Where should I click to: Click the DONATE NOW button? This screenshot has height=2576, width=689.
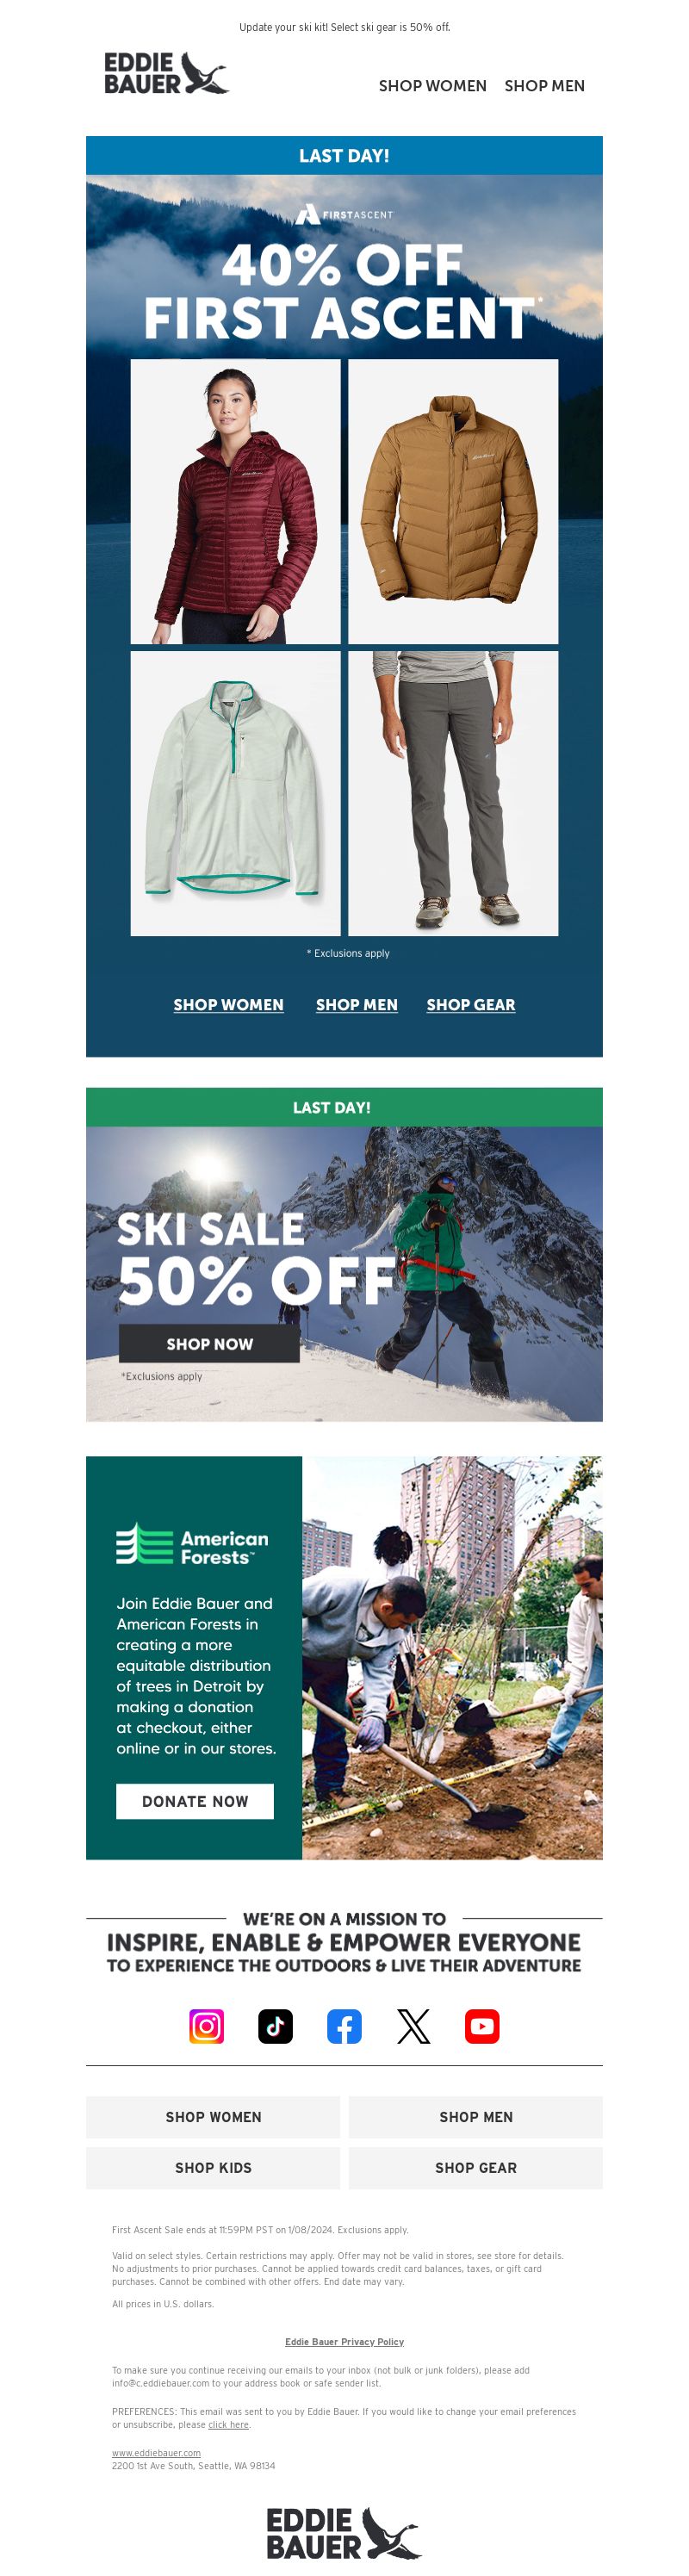[x=195, y=1800]
